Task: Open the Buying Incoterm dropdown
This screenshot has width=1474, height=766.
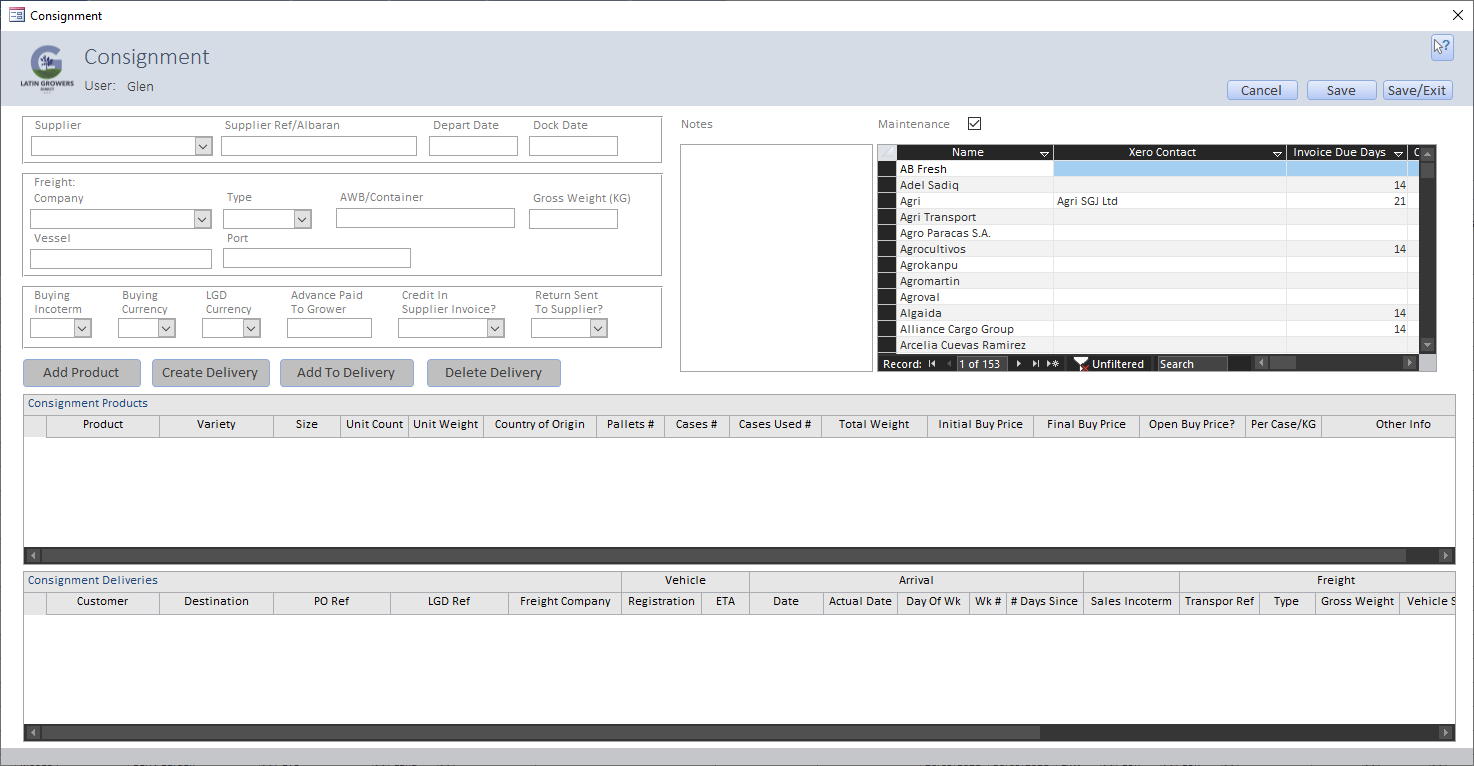Action: [83, 328]
